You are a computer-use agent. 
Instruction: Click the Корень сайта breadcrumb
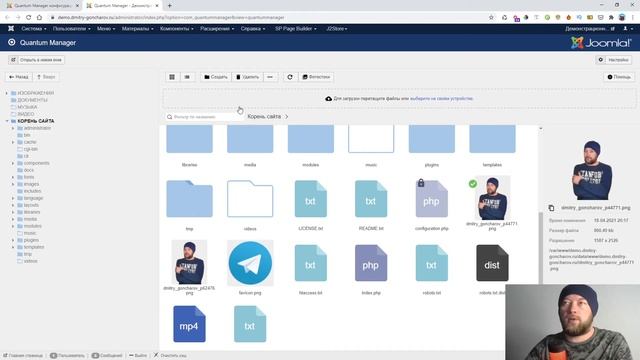[x=264, y=116]
